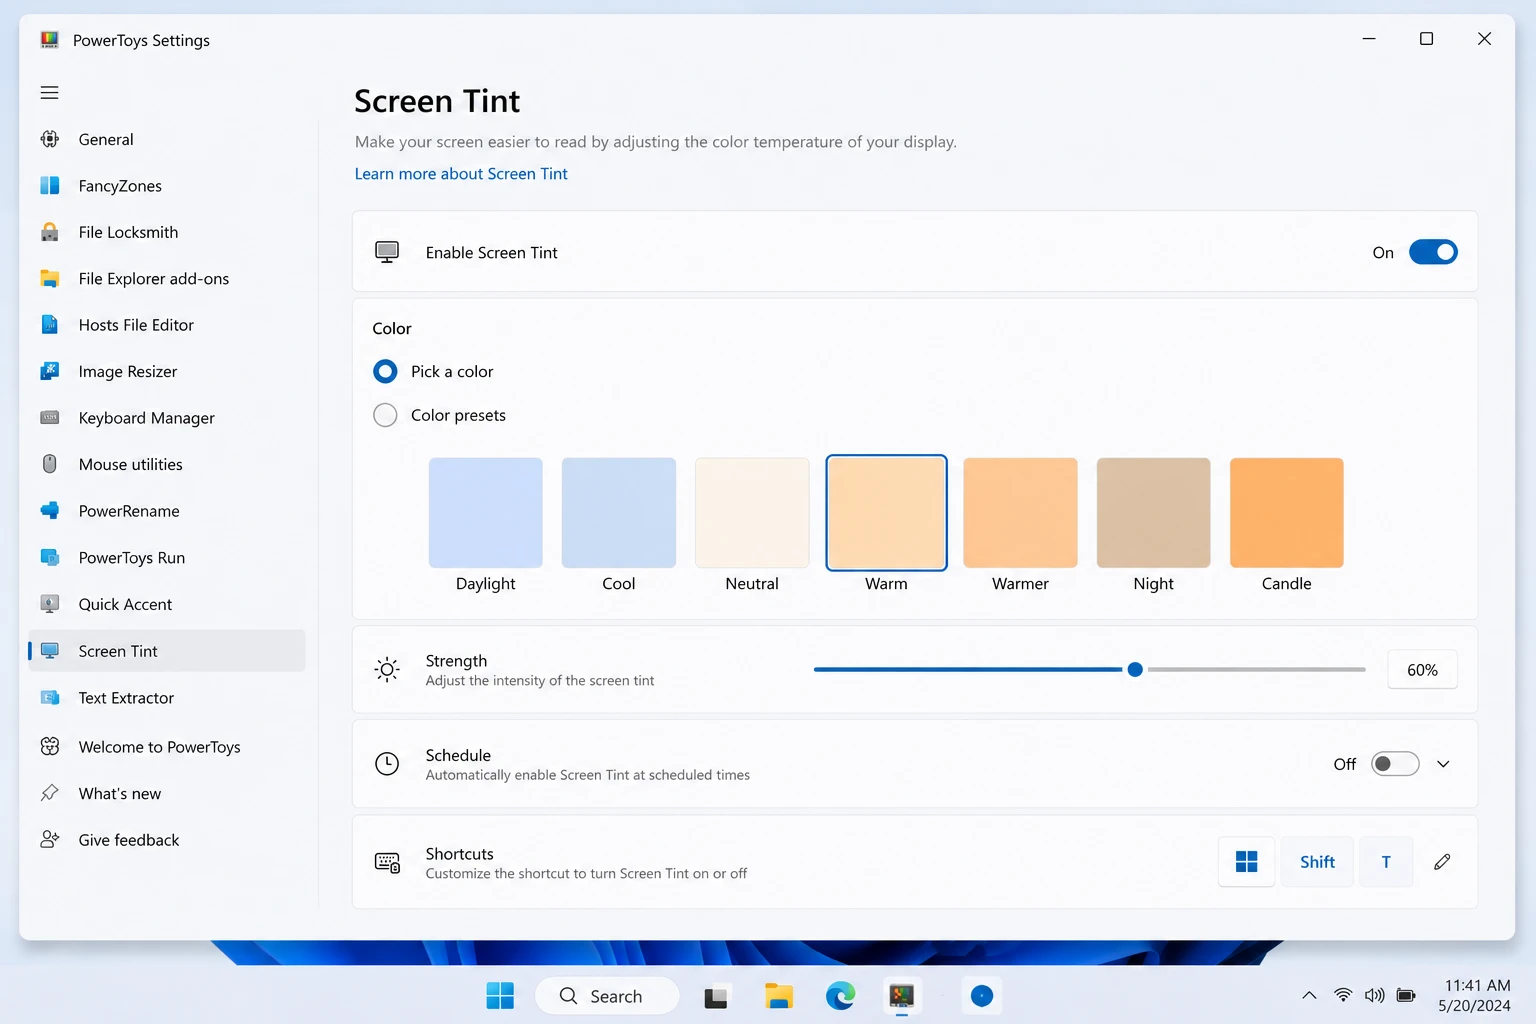Viewport: 1536px width, 1024px height.
Task: Click the Strength 60% value field
Action: [1422, 670]
